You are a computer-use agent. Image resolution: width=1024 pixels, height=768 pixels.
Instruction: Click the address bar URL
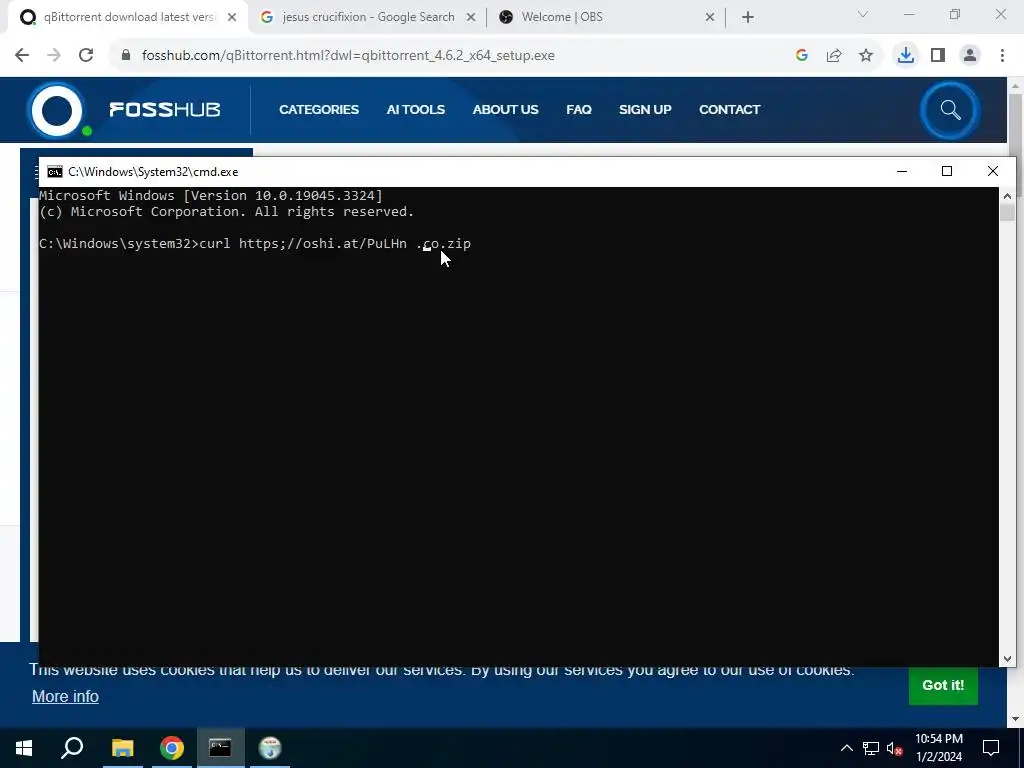tap(348, 56)
